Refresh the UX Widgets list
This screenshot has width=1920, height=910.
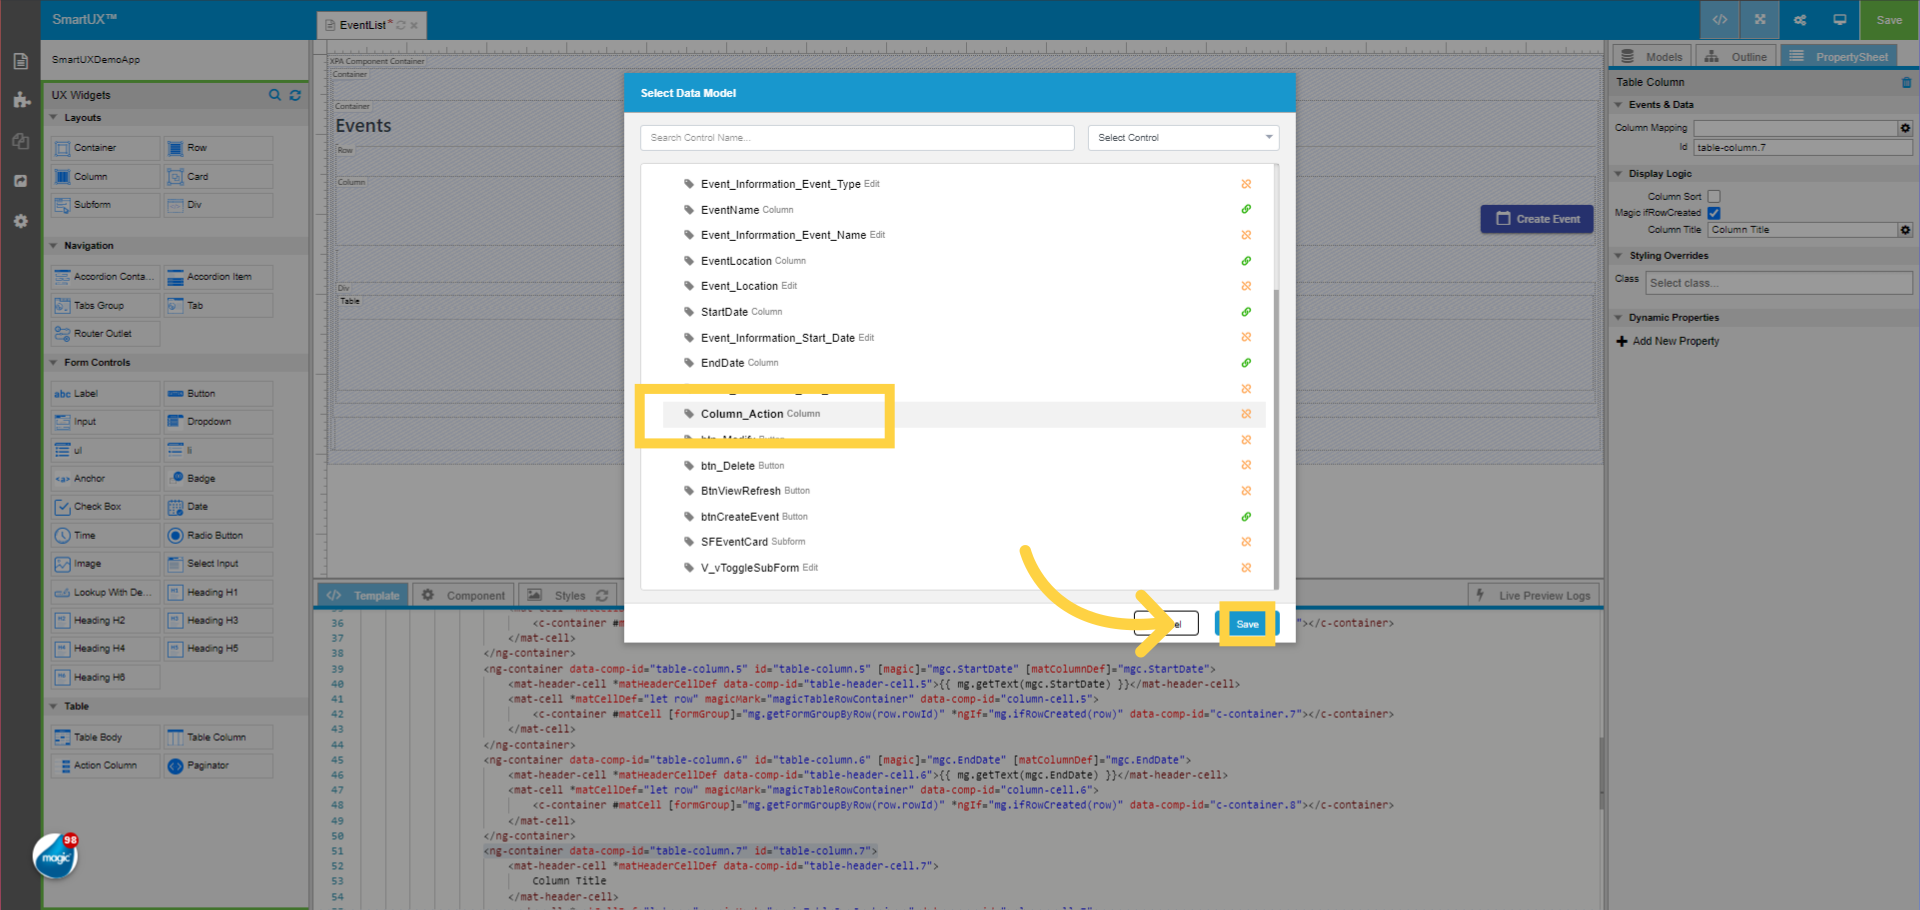[295, 95]
